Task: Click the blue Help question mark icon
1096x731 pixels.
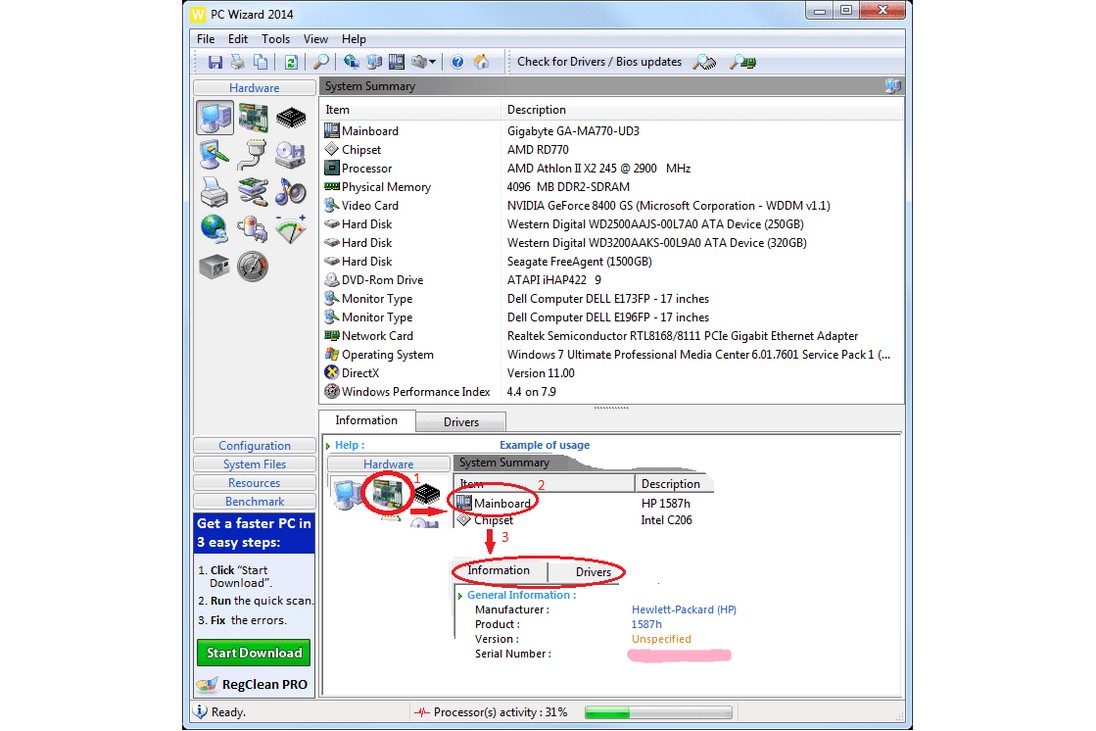Action: click(457, 62)
